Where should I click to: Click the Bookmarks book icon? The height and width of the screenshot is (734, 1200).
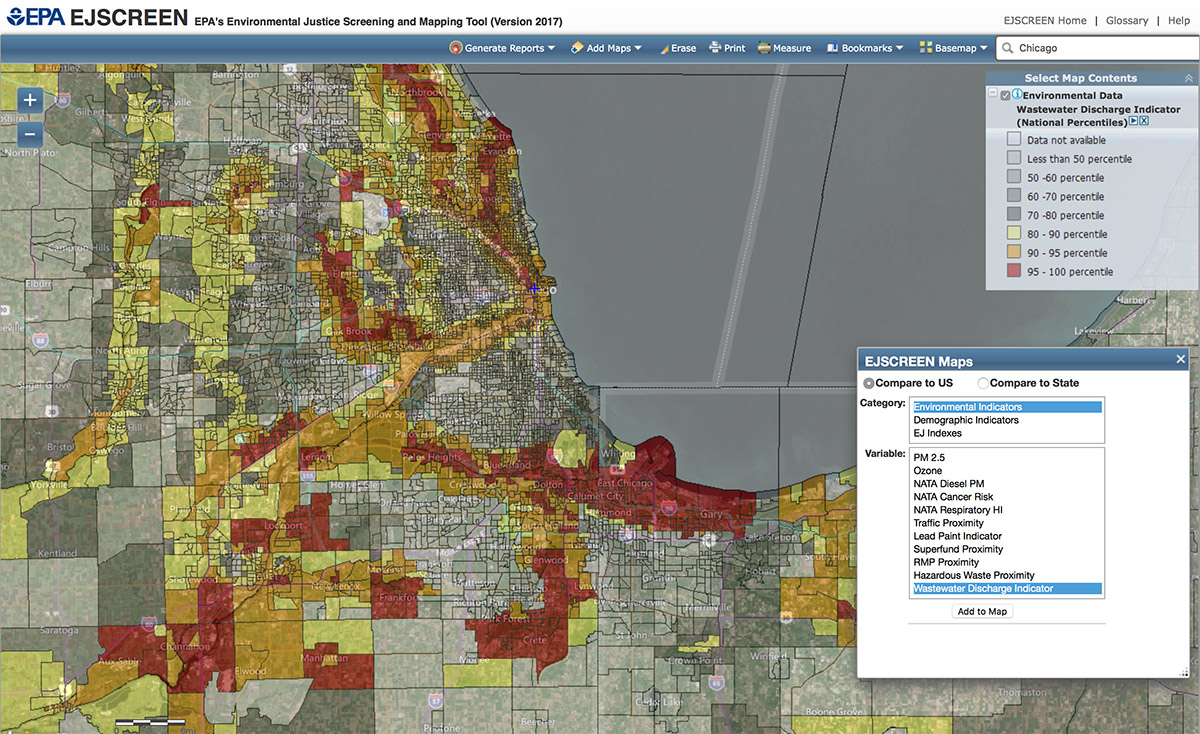point(832,48)
